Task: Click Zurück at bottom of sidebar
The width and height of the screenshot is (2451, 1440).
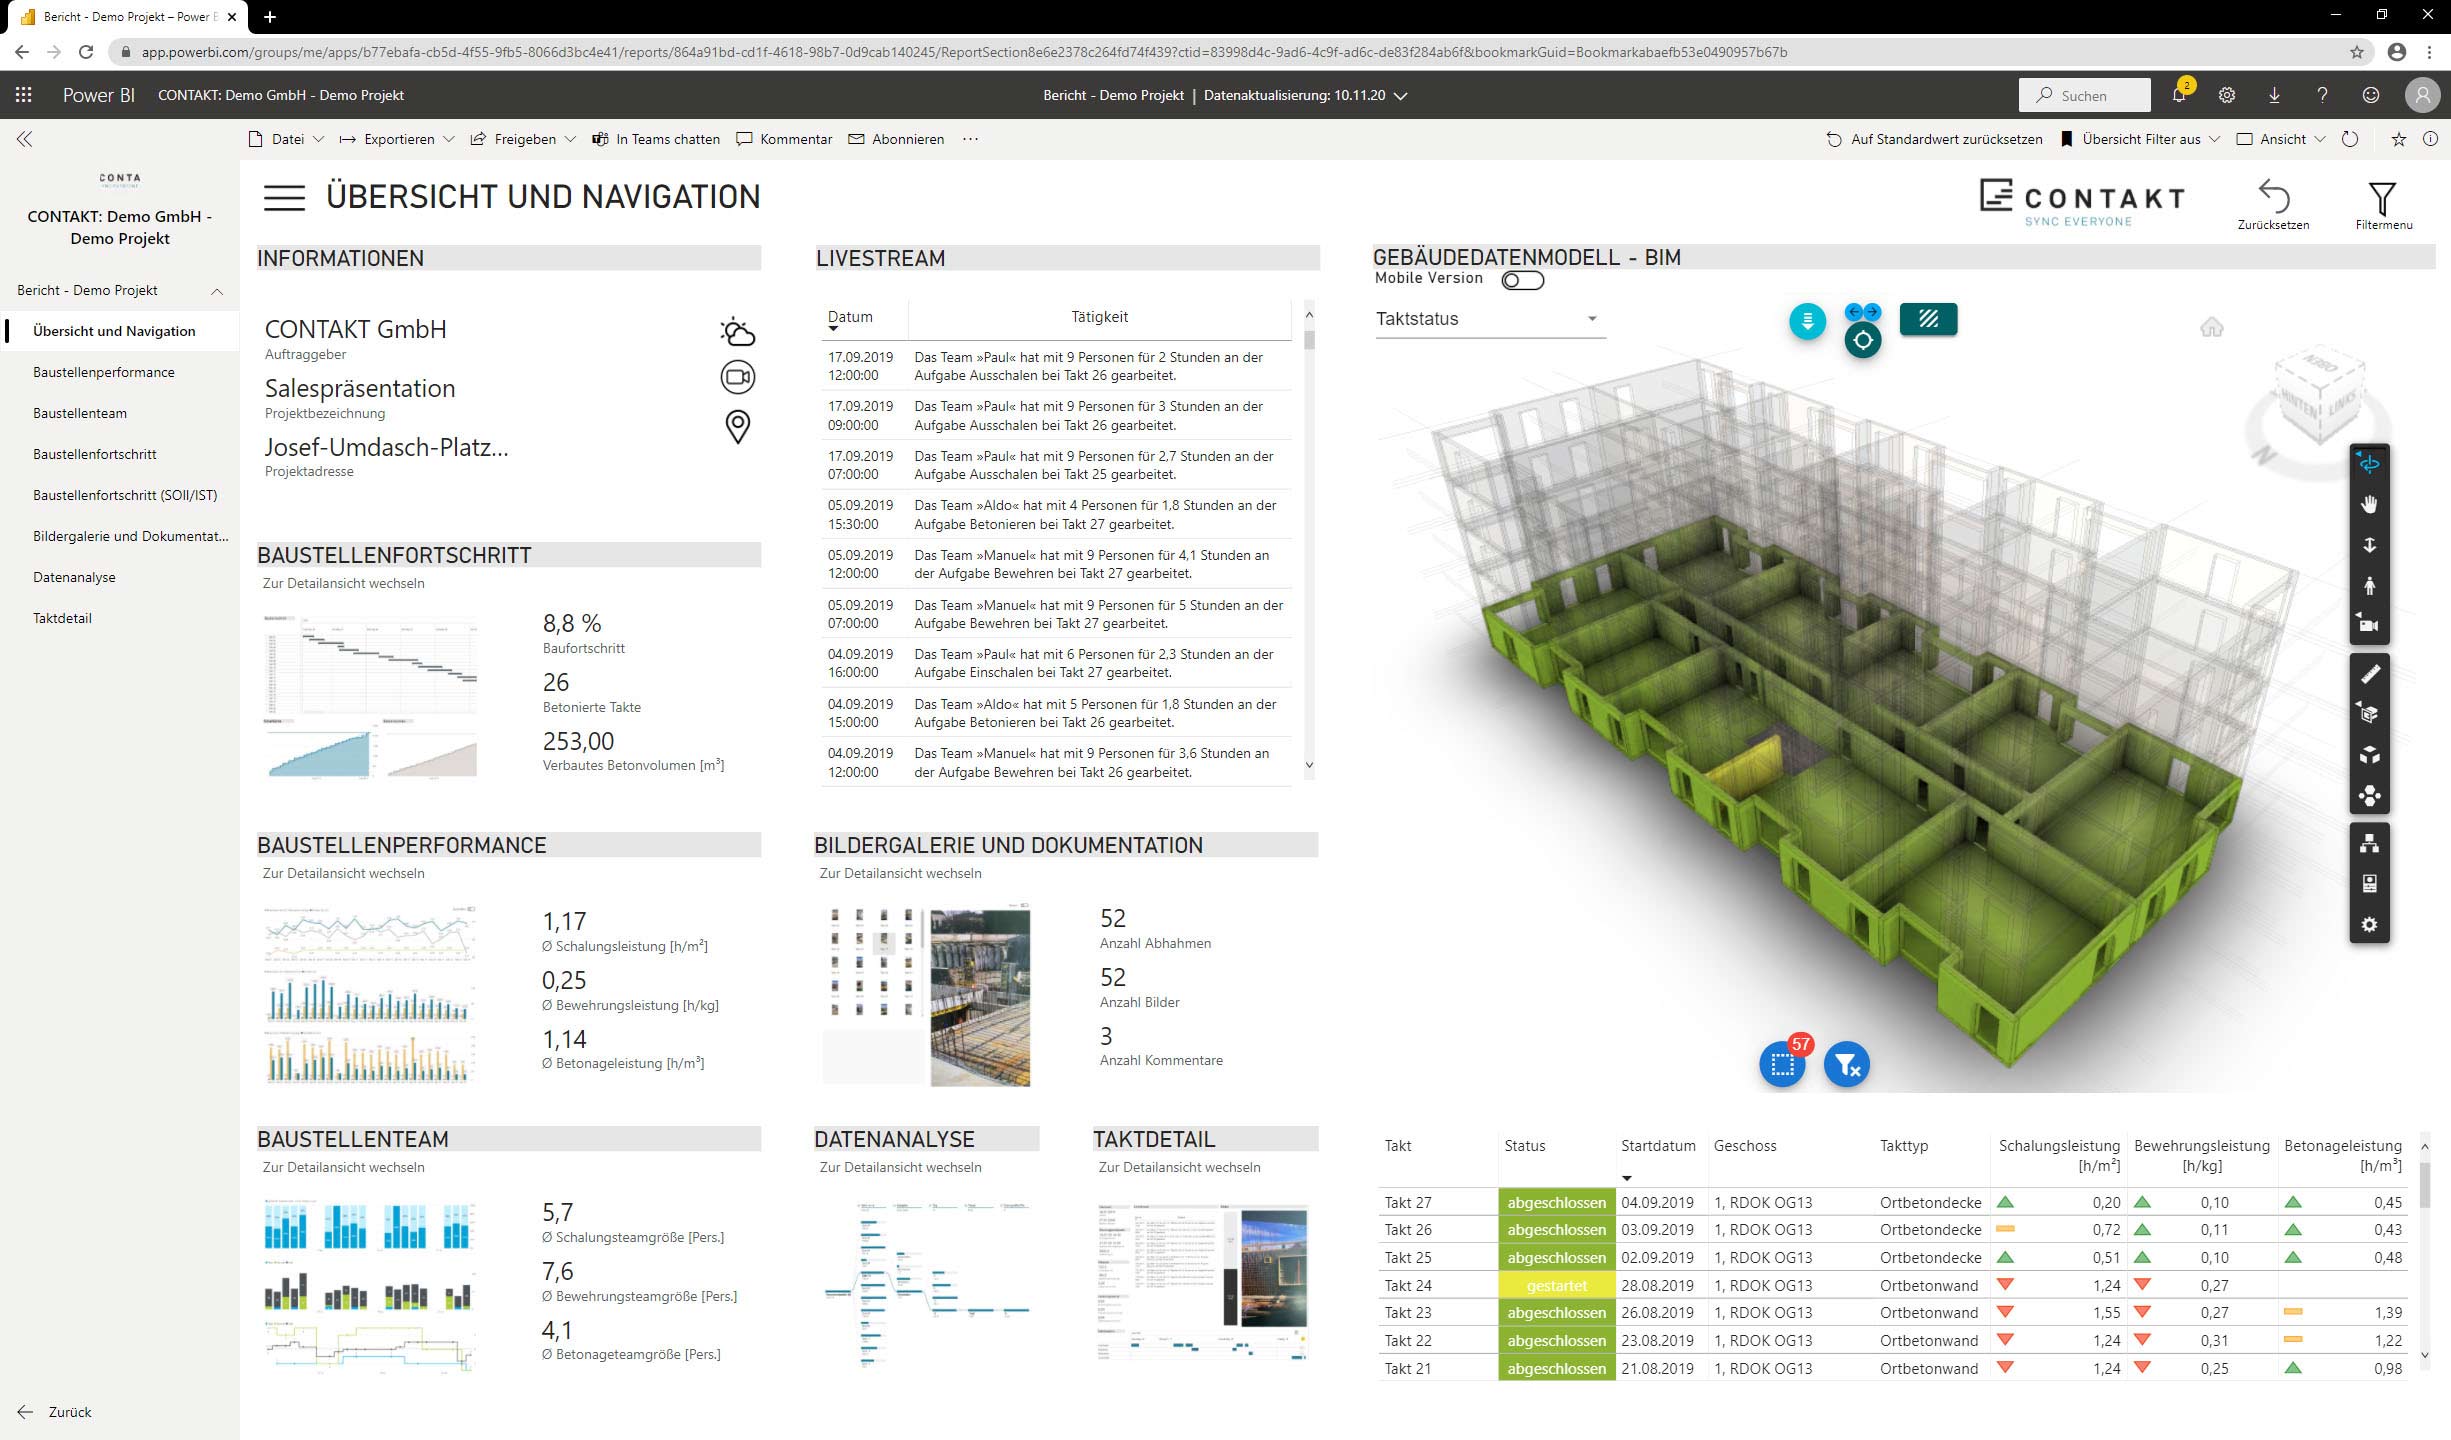Action: pyautogui.click(x=55, y=1412)
